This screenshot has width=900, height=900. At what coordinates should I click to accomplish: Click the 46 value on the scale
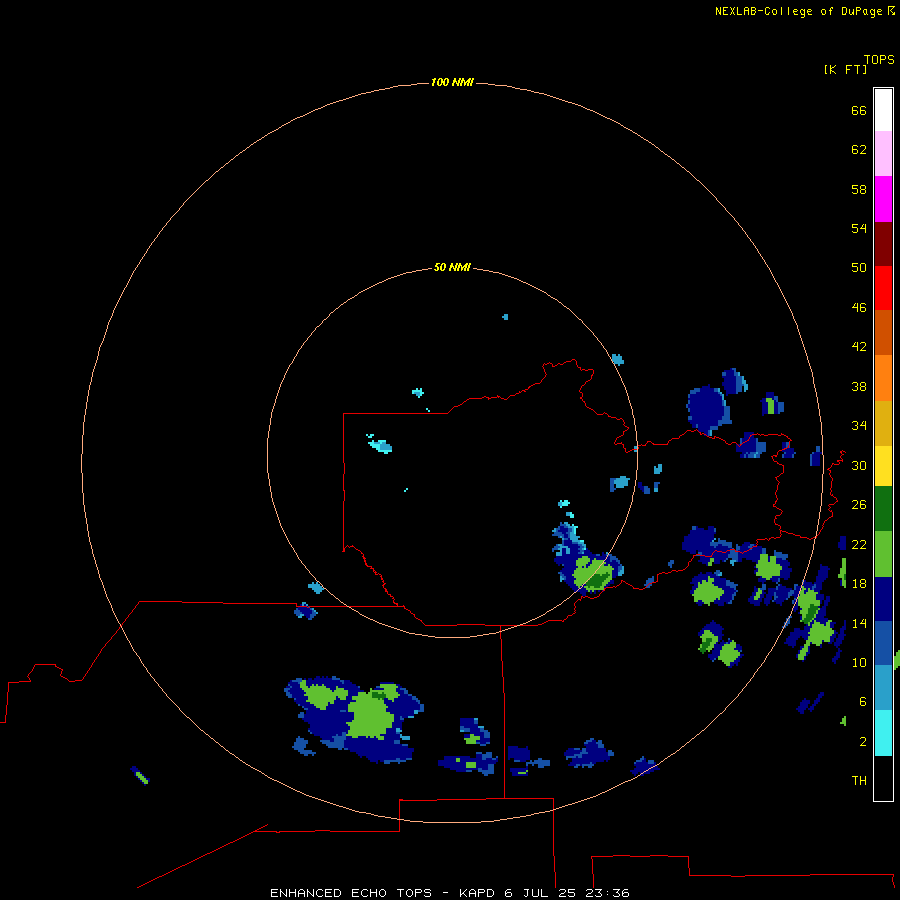pos(859,308)
